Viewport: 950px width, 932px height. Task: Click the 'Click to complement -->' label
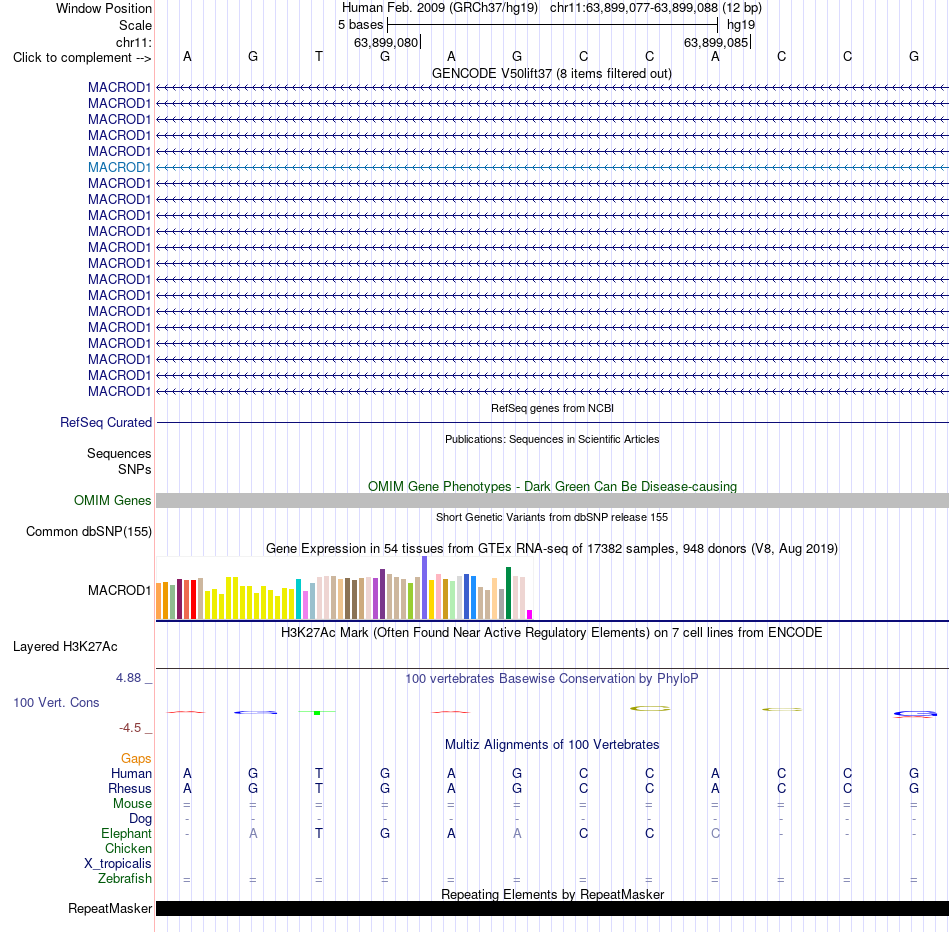pos(82,58)
